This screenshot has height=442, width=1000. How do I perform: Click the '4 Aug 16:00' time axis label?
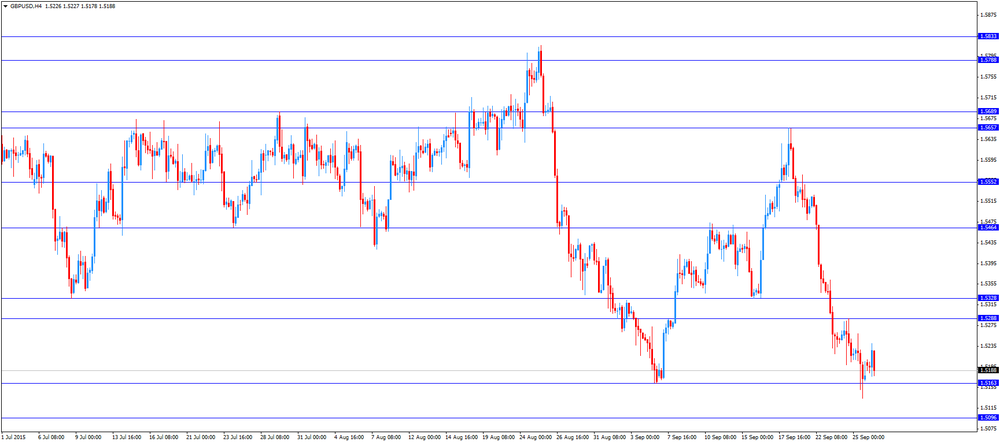349,438
